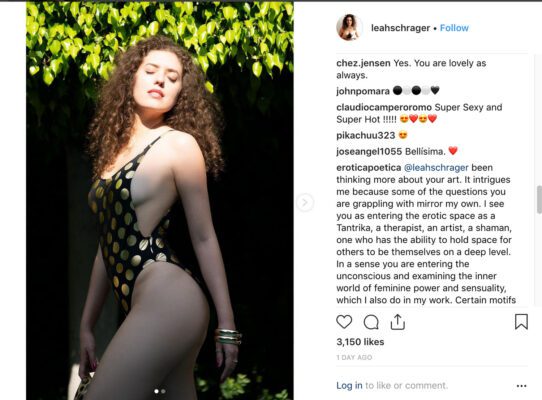
Task: Go to next photo with arrow
Action: pyautogui.click(x=305, y=202)
